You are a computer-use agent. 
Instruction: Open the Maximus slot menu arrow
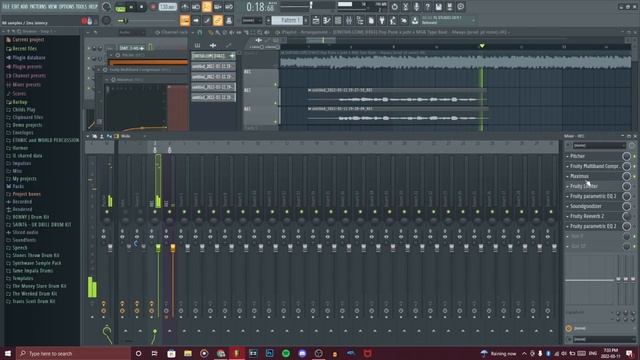pyautogui.click(x=567, y=176)
